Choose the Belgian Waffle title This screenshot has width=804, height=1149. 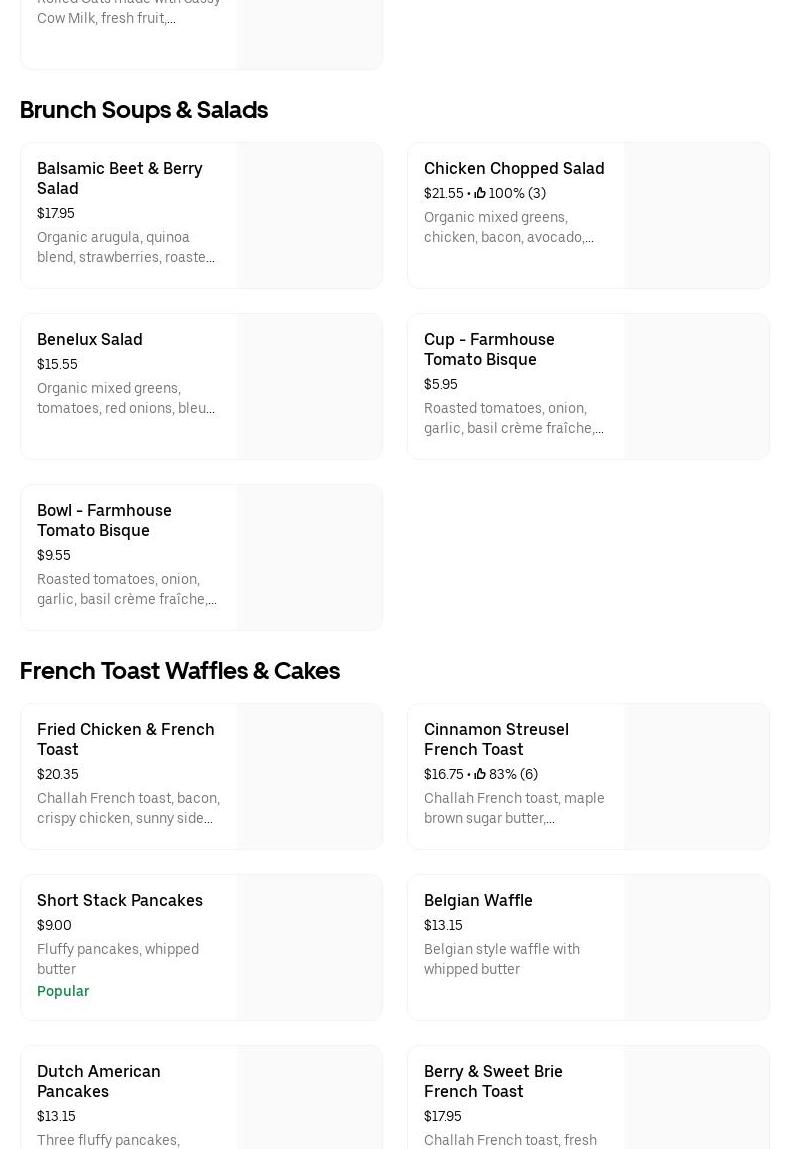[478, 900]
